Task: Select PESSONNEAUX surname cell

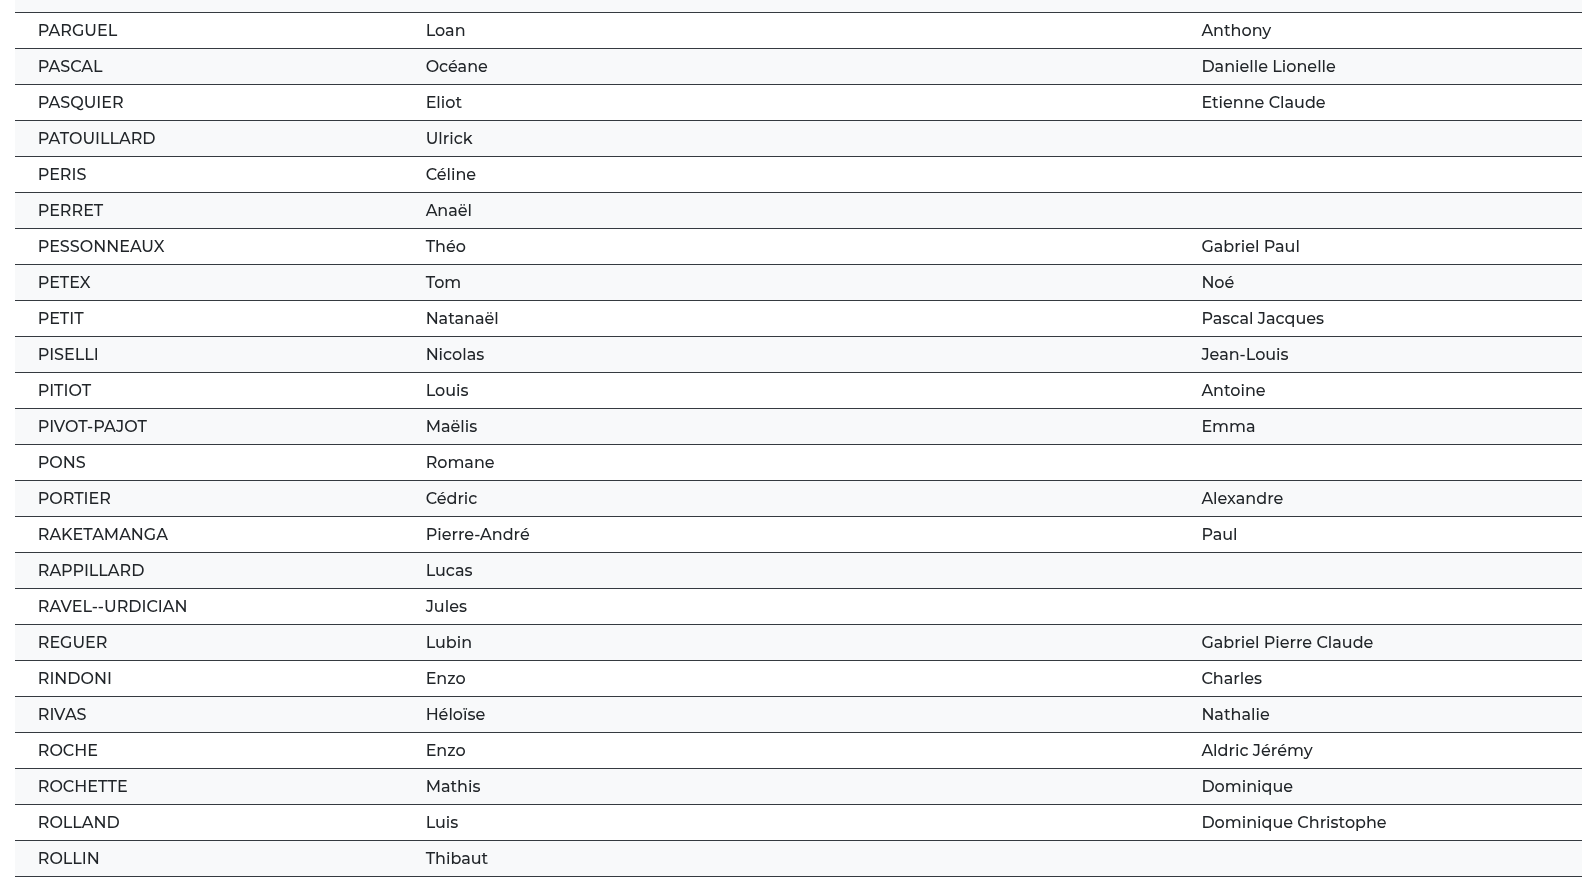Action: pos(100,247)
